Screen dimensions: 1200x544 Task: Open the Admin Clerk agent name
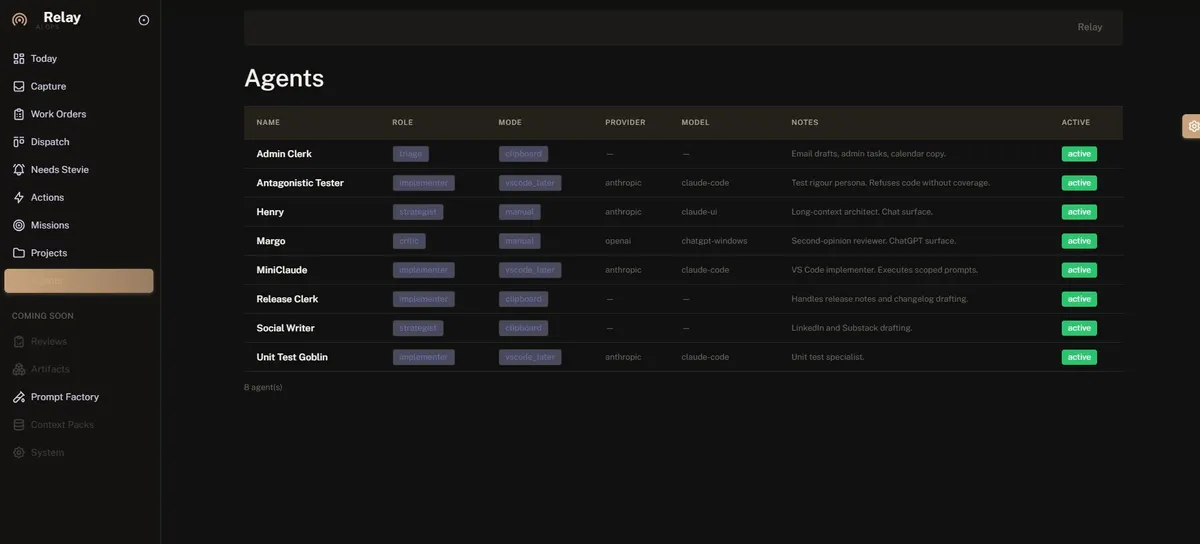[x=284, y=154]
